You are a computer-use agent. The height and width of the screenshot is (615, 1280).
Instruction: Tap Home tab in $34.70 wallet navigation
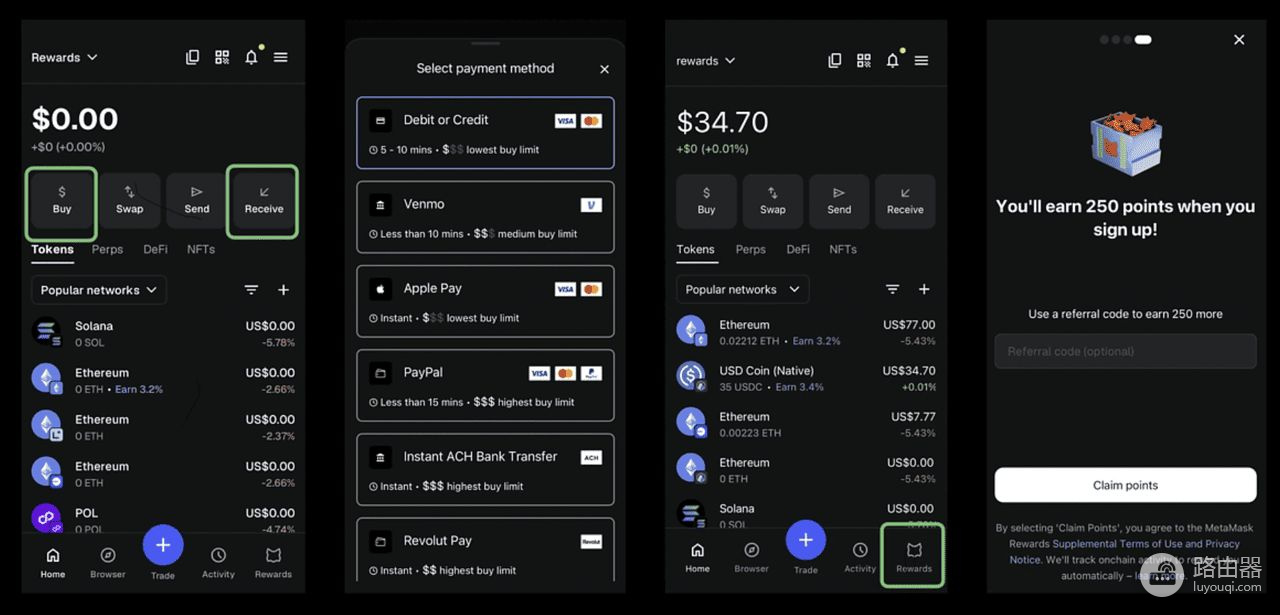(x=697, y=558)
